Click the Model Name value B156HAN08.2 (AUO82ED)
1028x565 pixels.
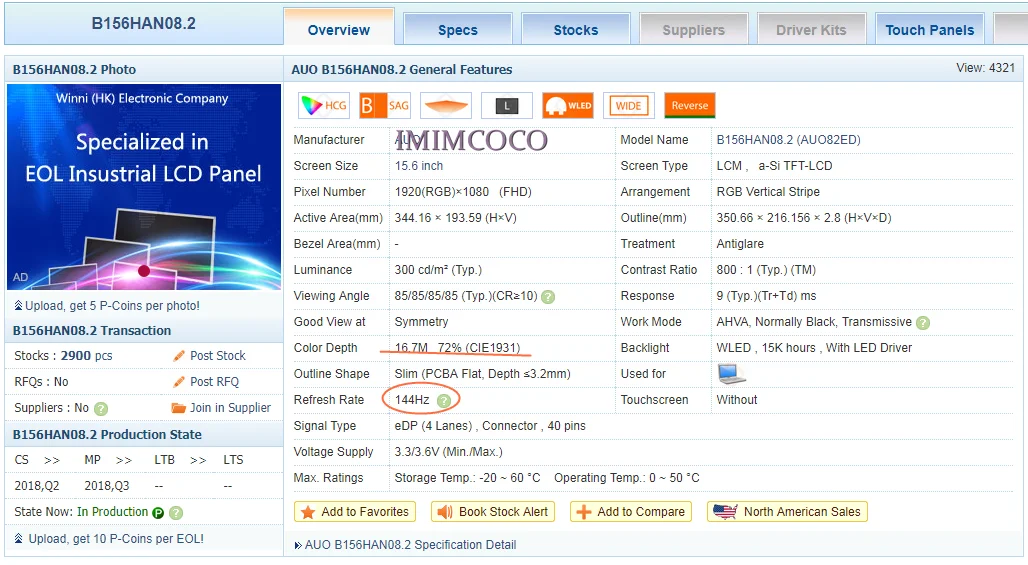coord(788,140)
